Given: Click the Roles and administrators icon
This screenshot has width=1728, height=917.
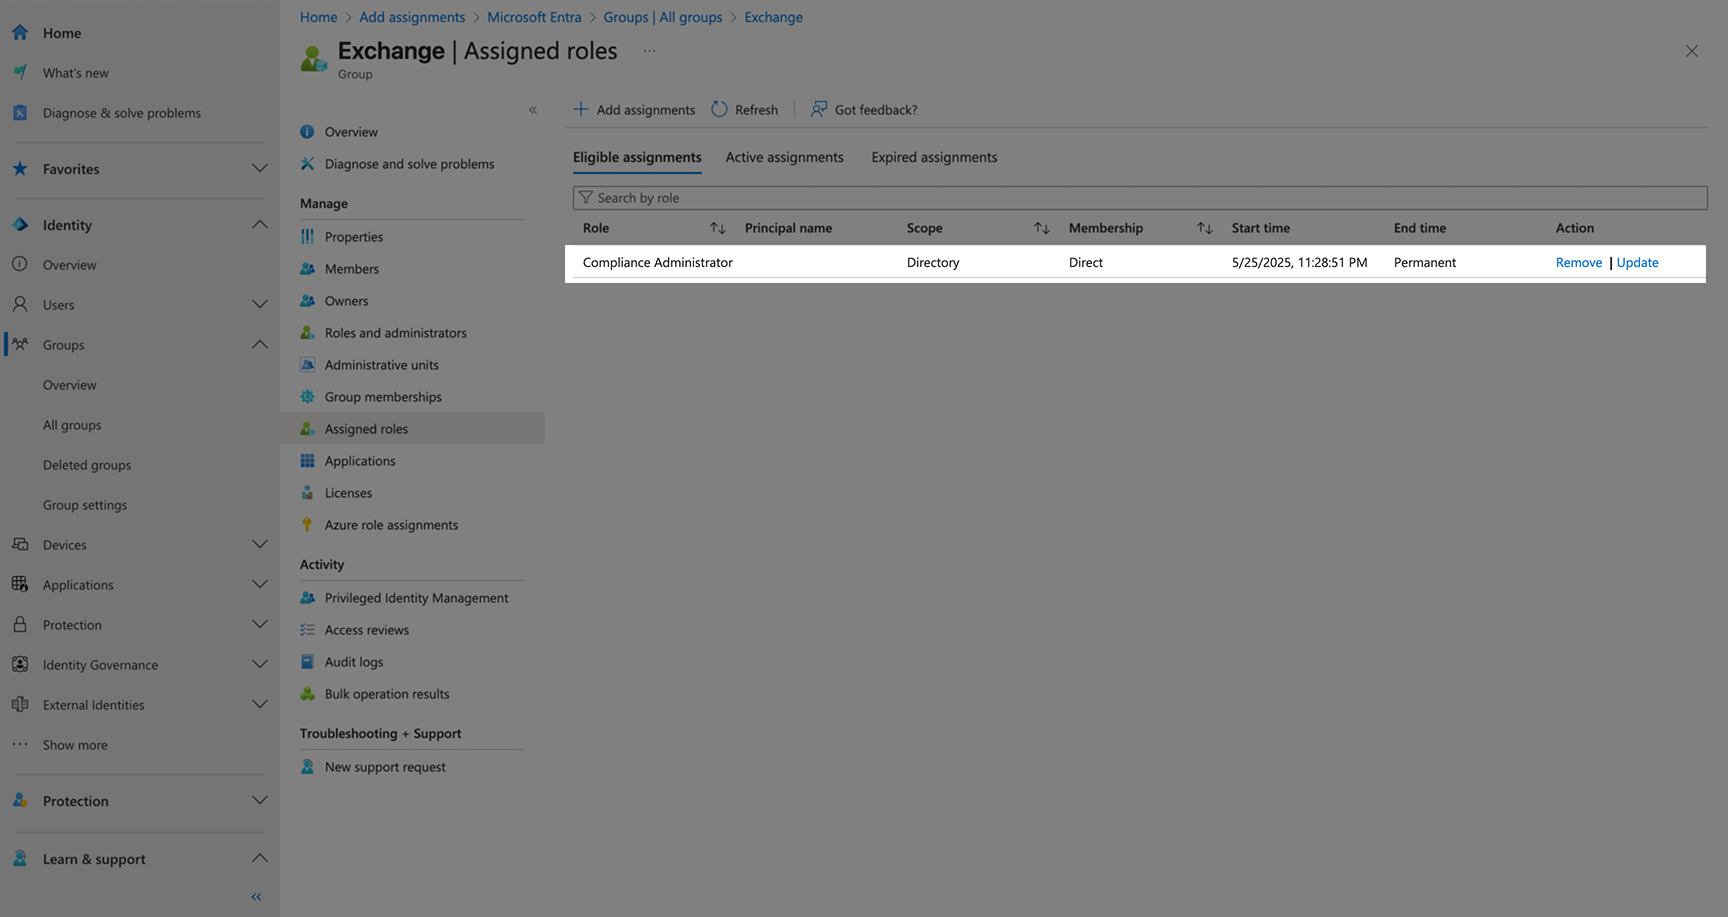Looking at the screenshot, I should (x=307, y=333).
